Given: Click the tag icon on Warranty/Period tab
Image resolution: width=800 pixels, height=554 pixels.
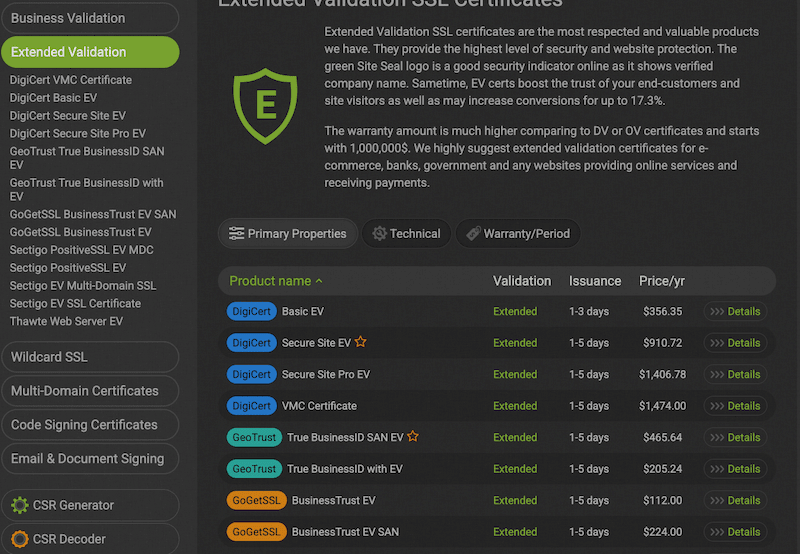Looking at the screenshot, I should click(473, 234).
